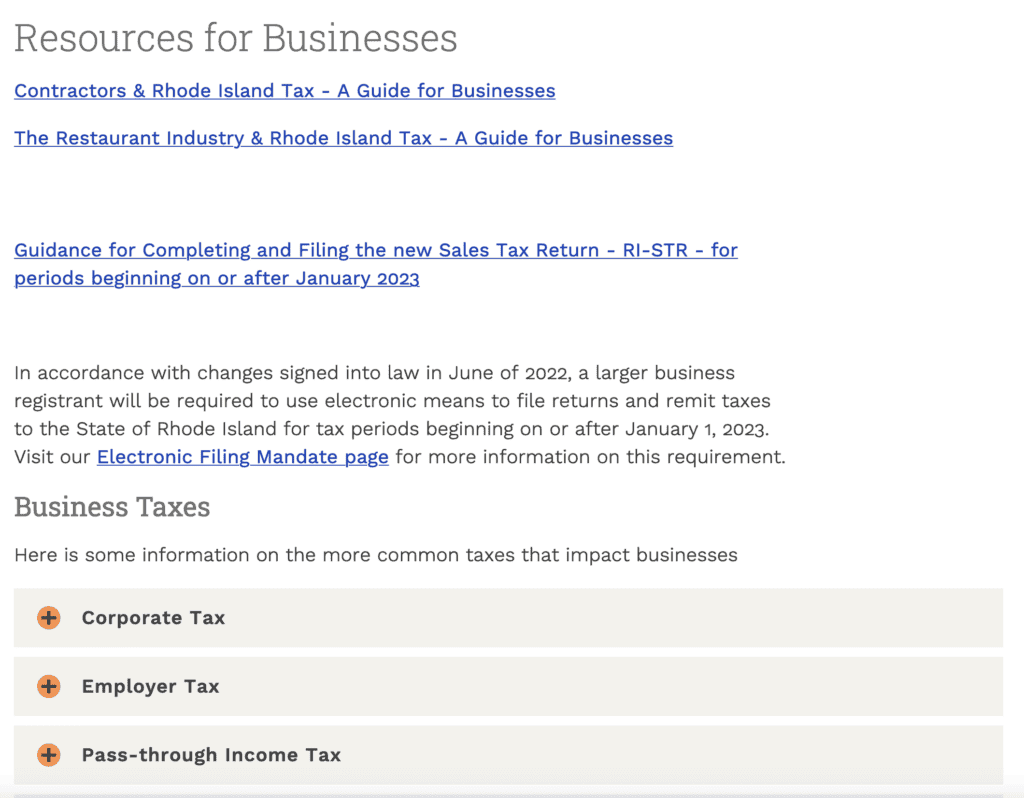1024x798 pixels.
Task: Visit the Electronic Filing Mandate page
Action: [242, 457]
